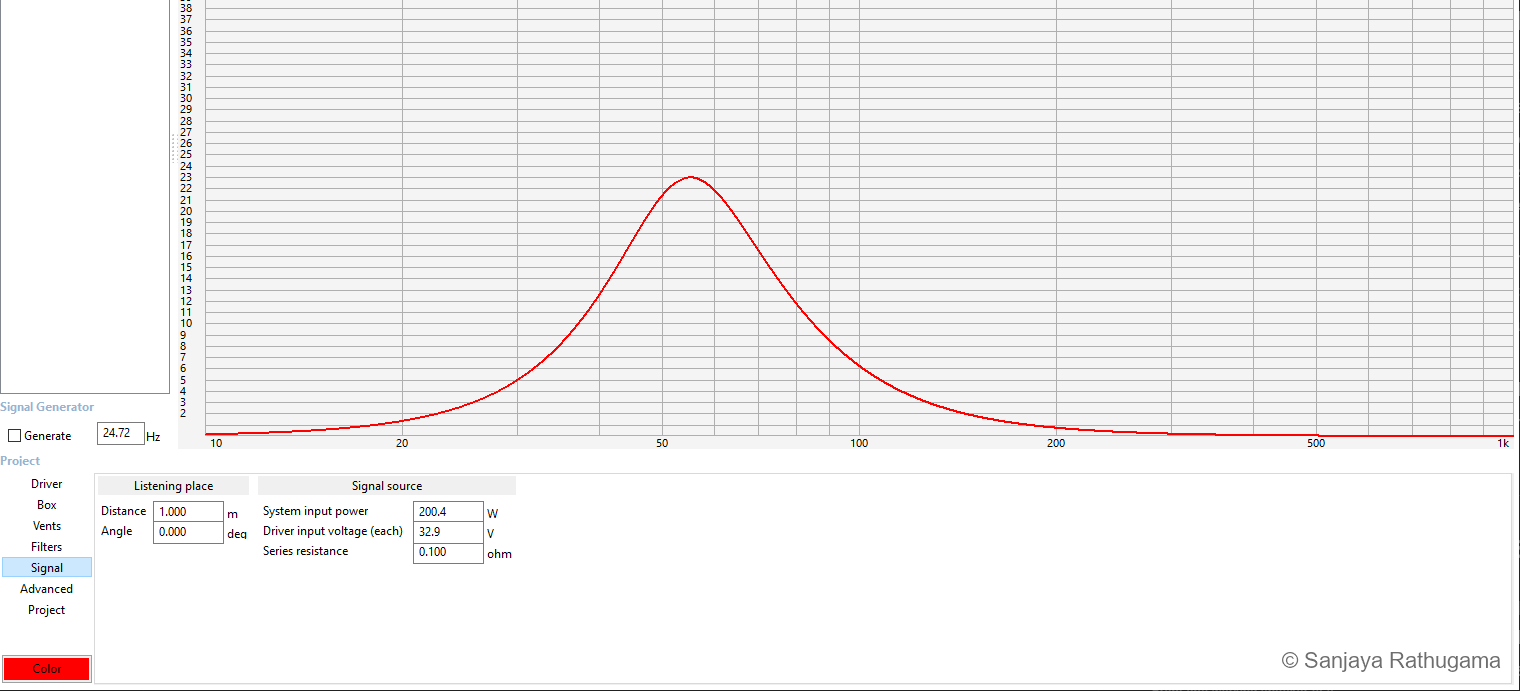Change Driver input voltage 32.9 field

click(x=448, y=532)
